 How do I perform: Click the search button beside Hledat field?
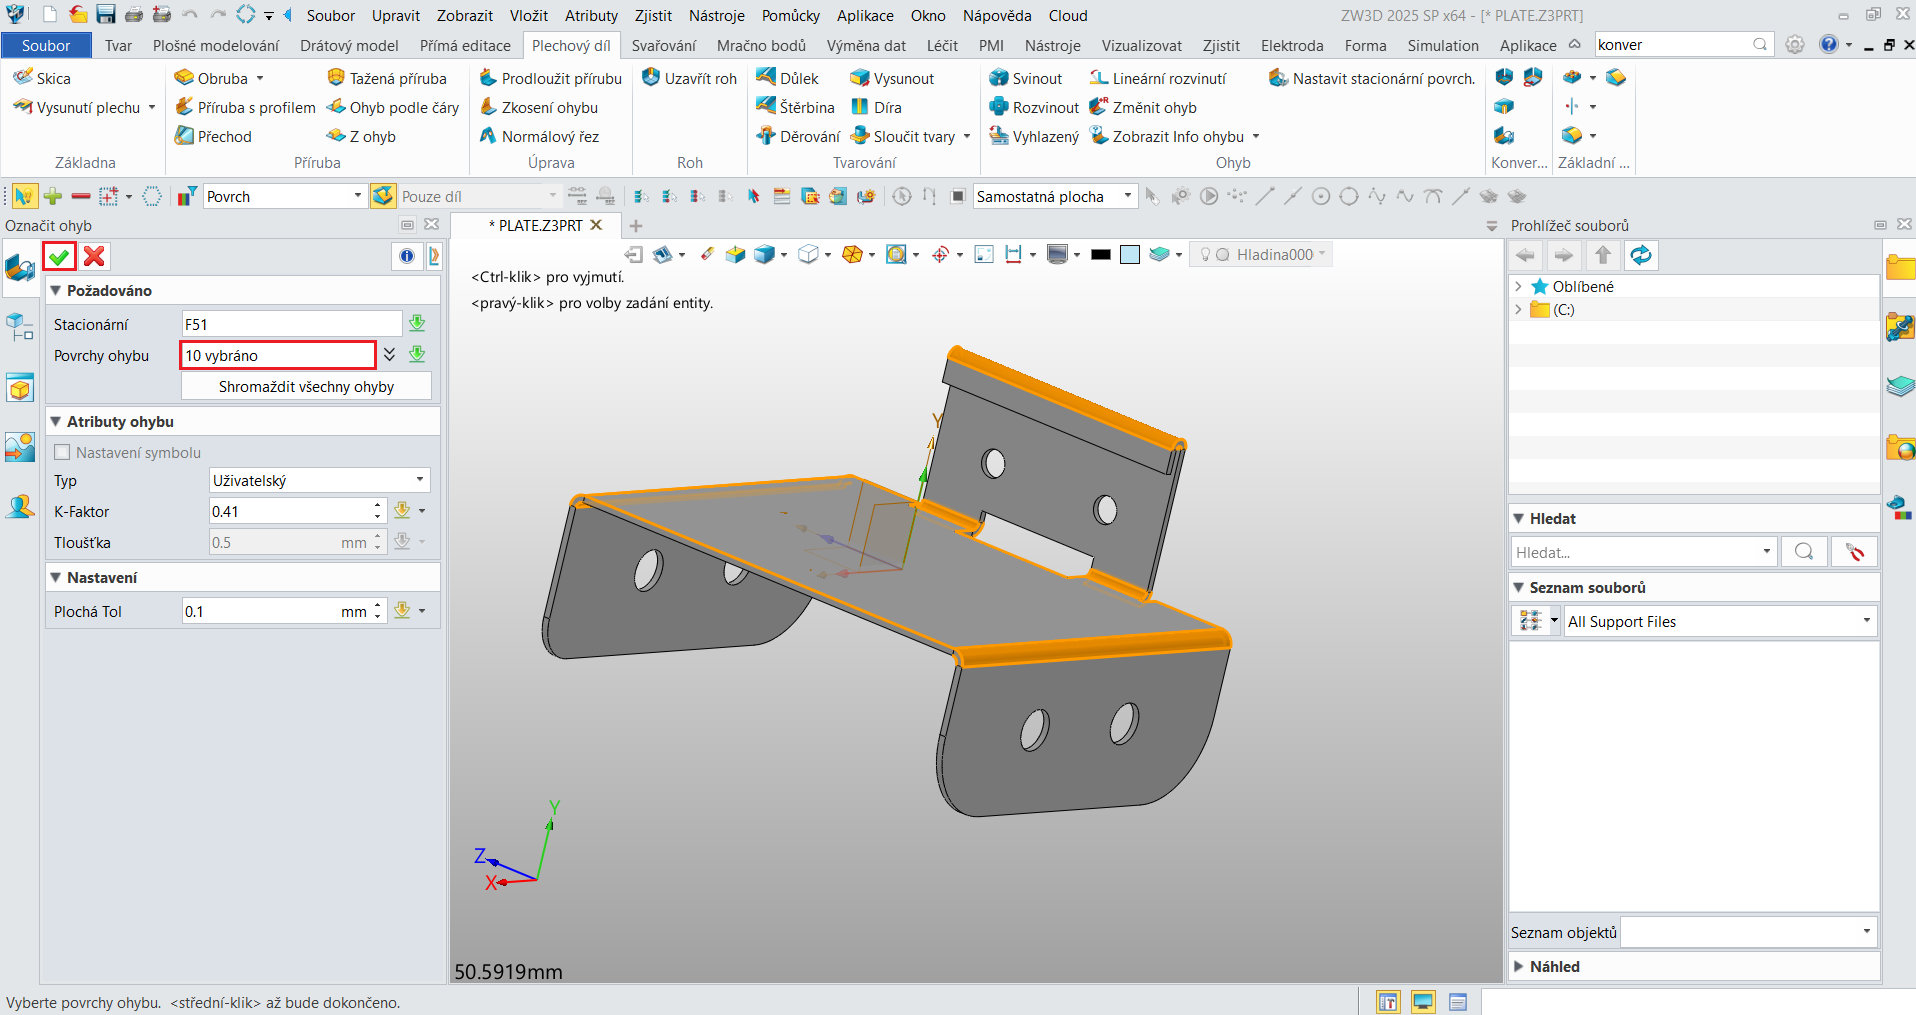pos(1804,551)
